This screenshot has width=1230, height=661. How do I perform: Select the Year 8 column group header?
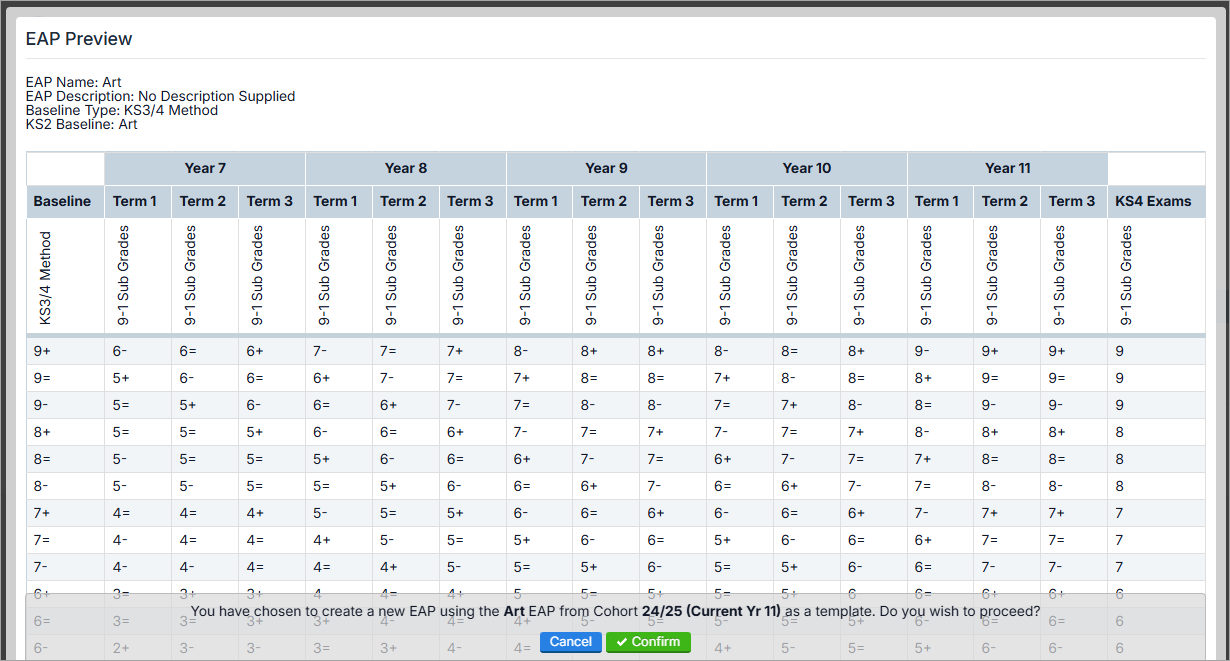(406, 168)
